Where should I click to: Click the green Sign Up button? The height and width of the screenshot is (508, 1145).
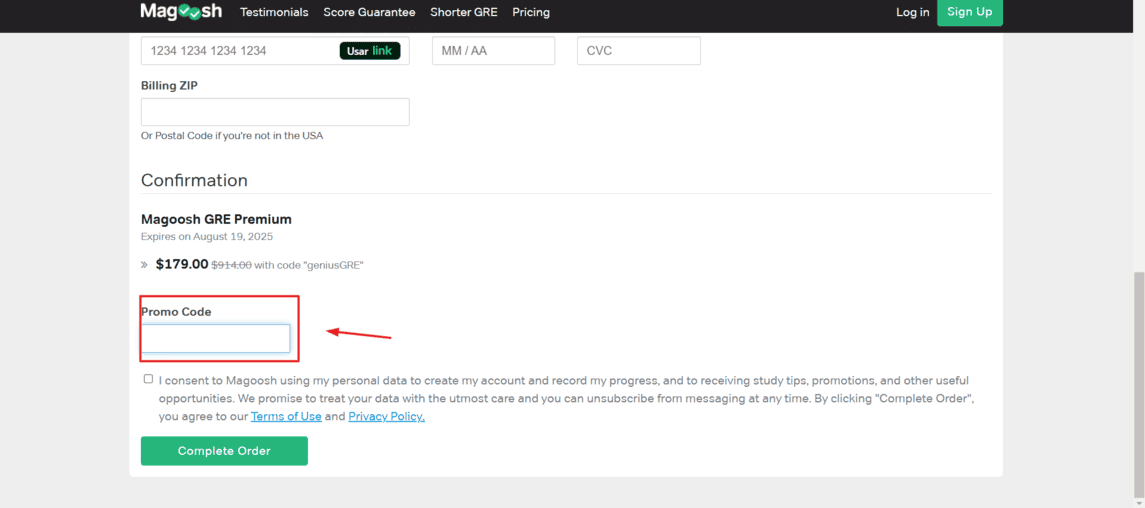point(970,12)
